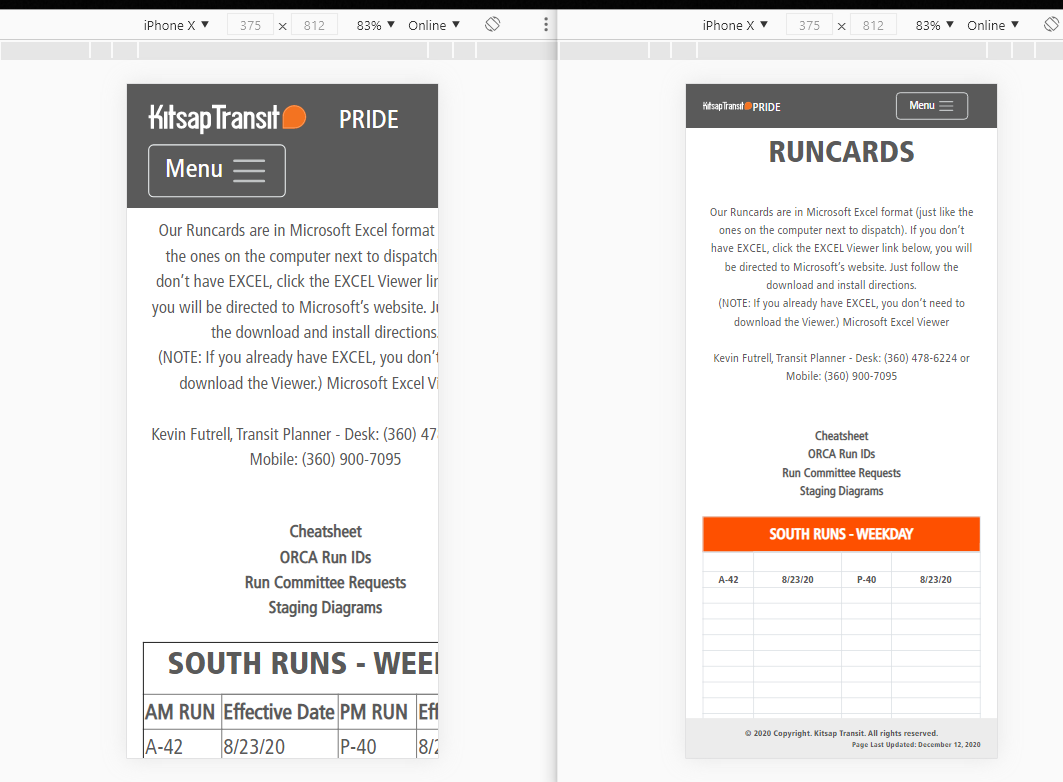This screenshot has height=782, width=1063.
Task: Click orange SOUTH RUNS - WEEKDAY header
Action: (x=841, y=534)
